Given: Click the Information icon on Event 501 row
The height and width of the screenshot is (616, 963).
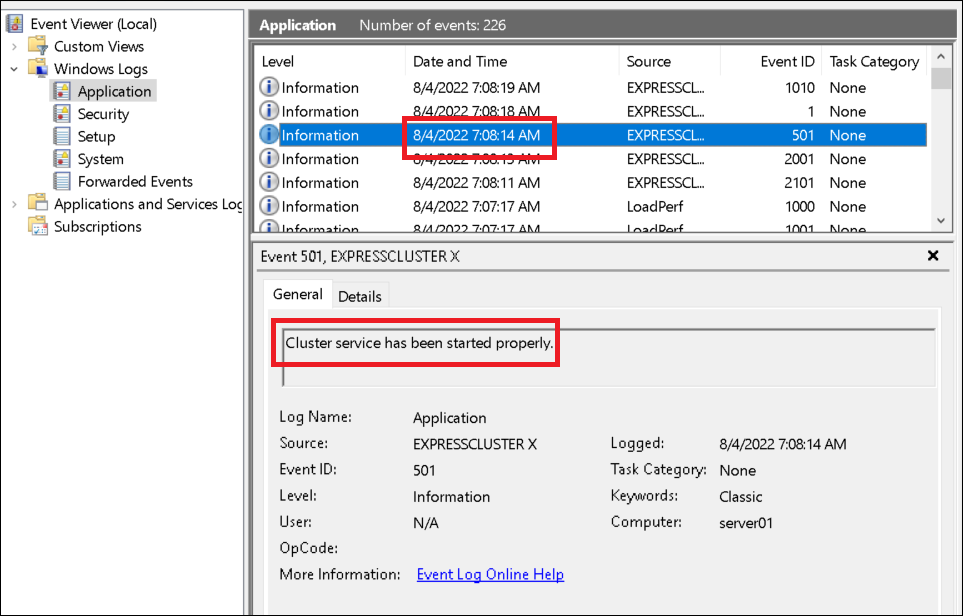Looking at the screenshot, I should click(268, 134).
